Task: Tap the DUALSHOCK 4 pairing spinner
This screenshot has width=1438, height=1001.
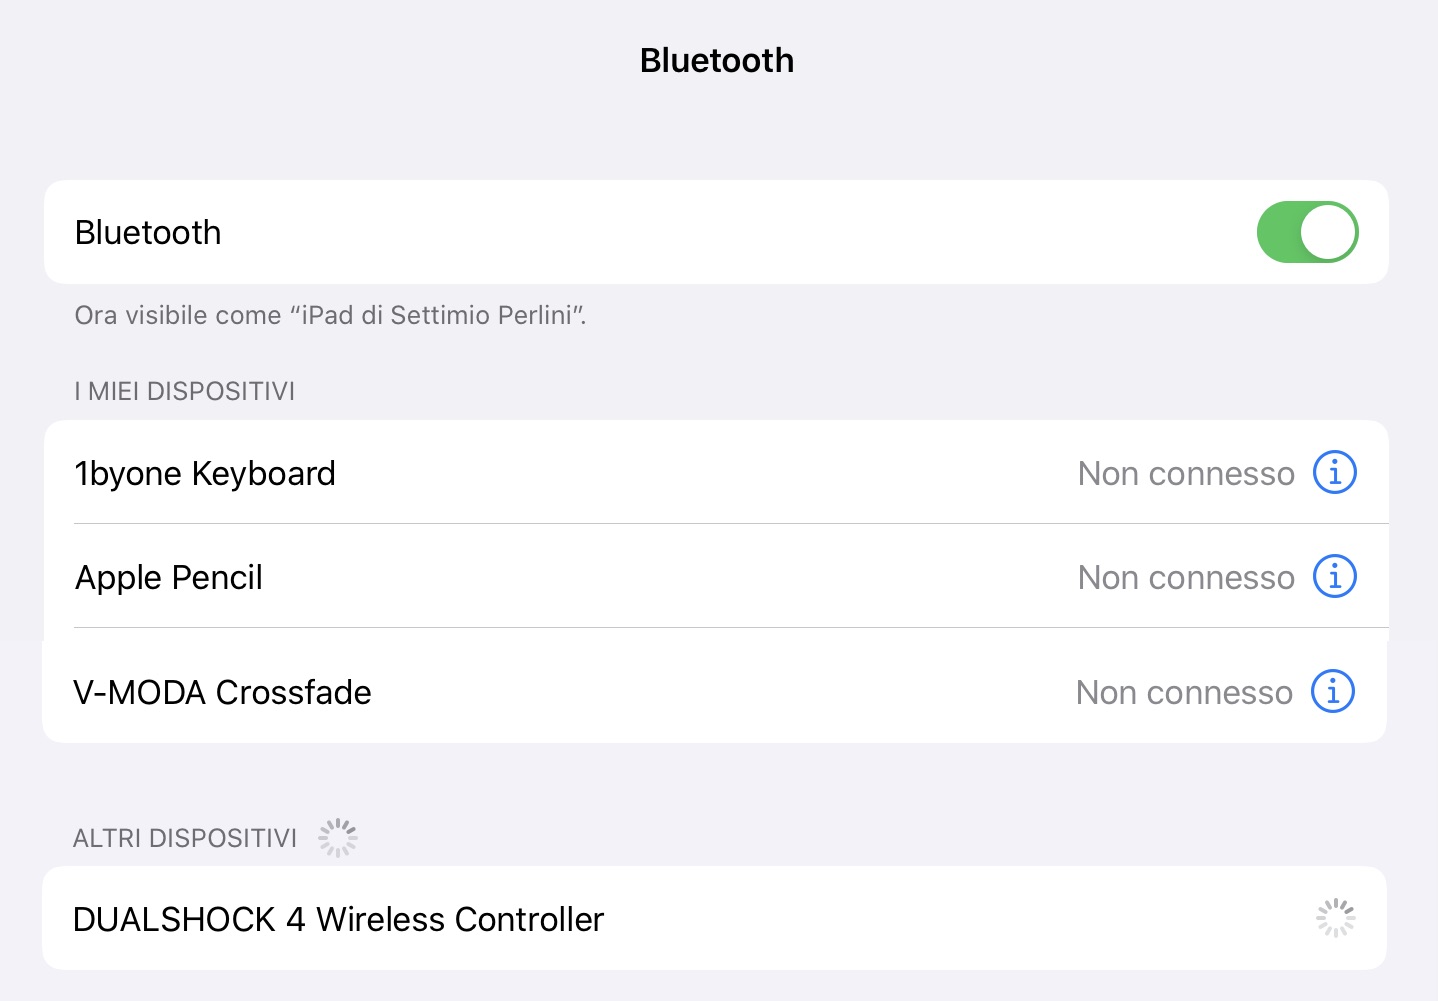Action: pos(1334,918)
